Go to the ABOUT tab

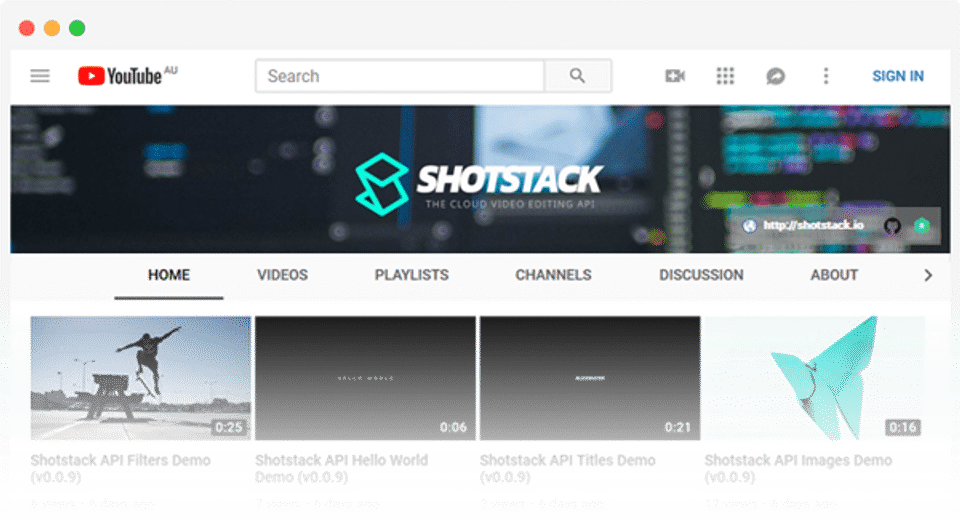tap(834, 275)
